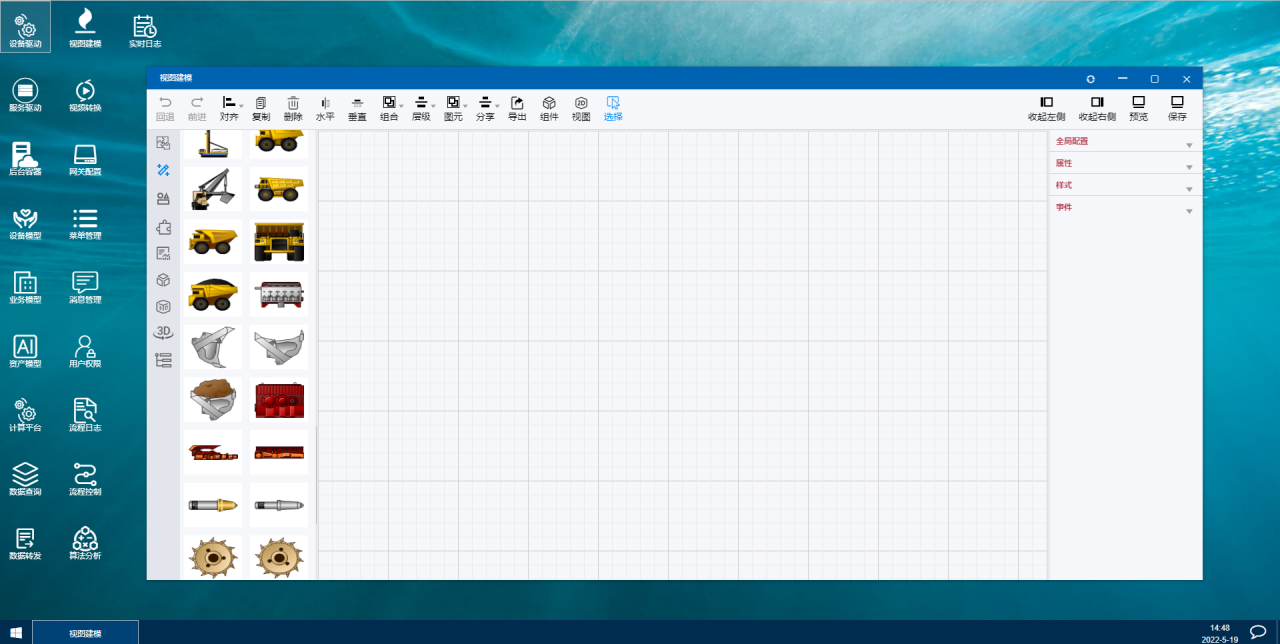Switch to 视图 2D view icon
The height and width of the screenshot is (644, 1280).
point(581,102)
